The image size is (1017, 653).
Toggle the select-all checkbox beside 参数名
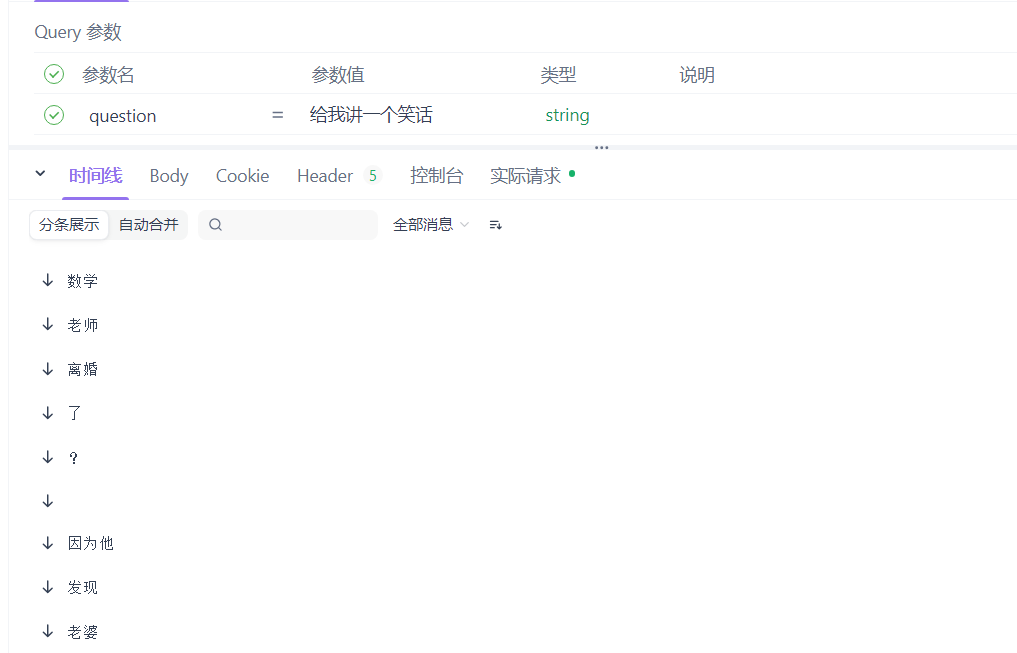[54, 74]
